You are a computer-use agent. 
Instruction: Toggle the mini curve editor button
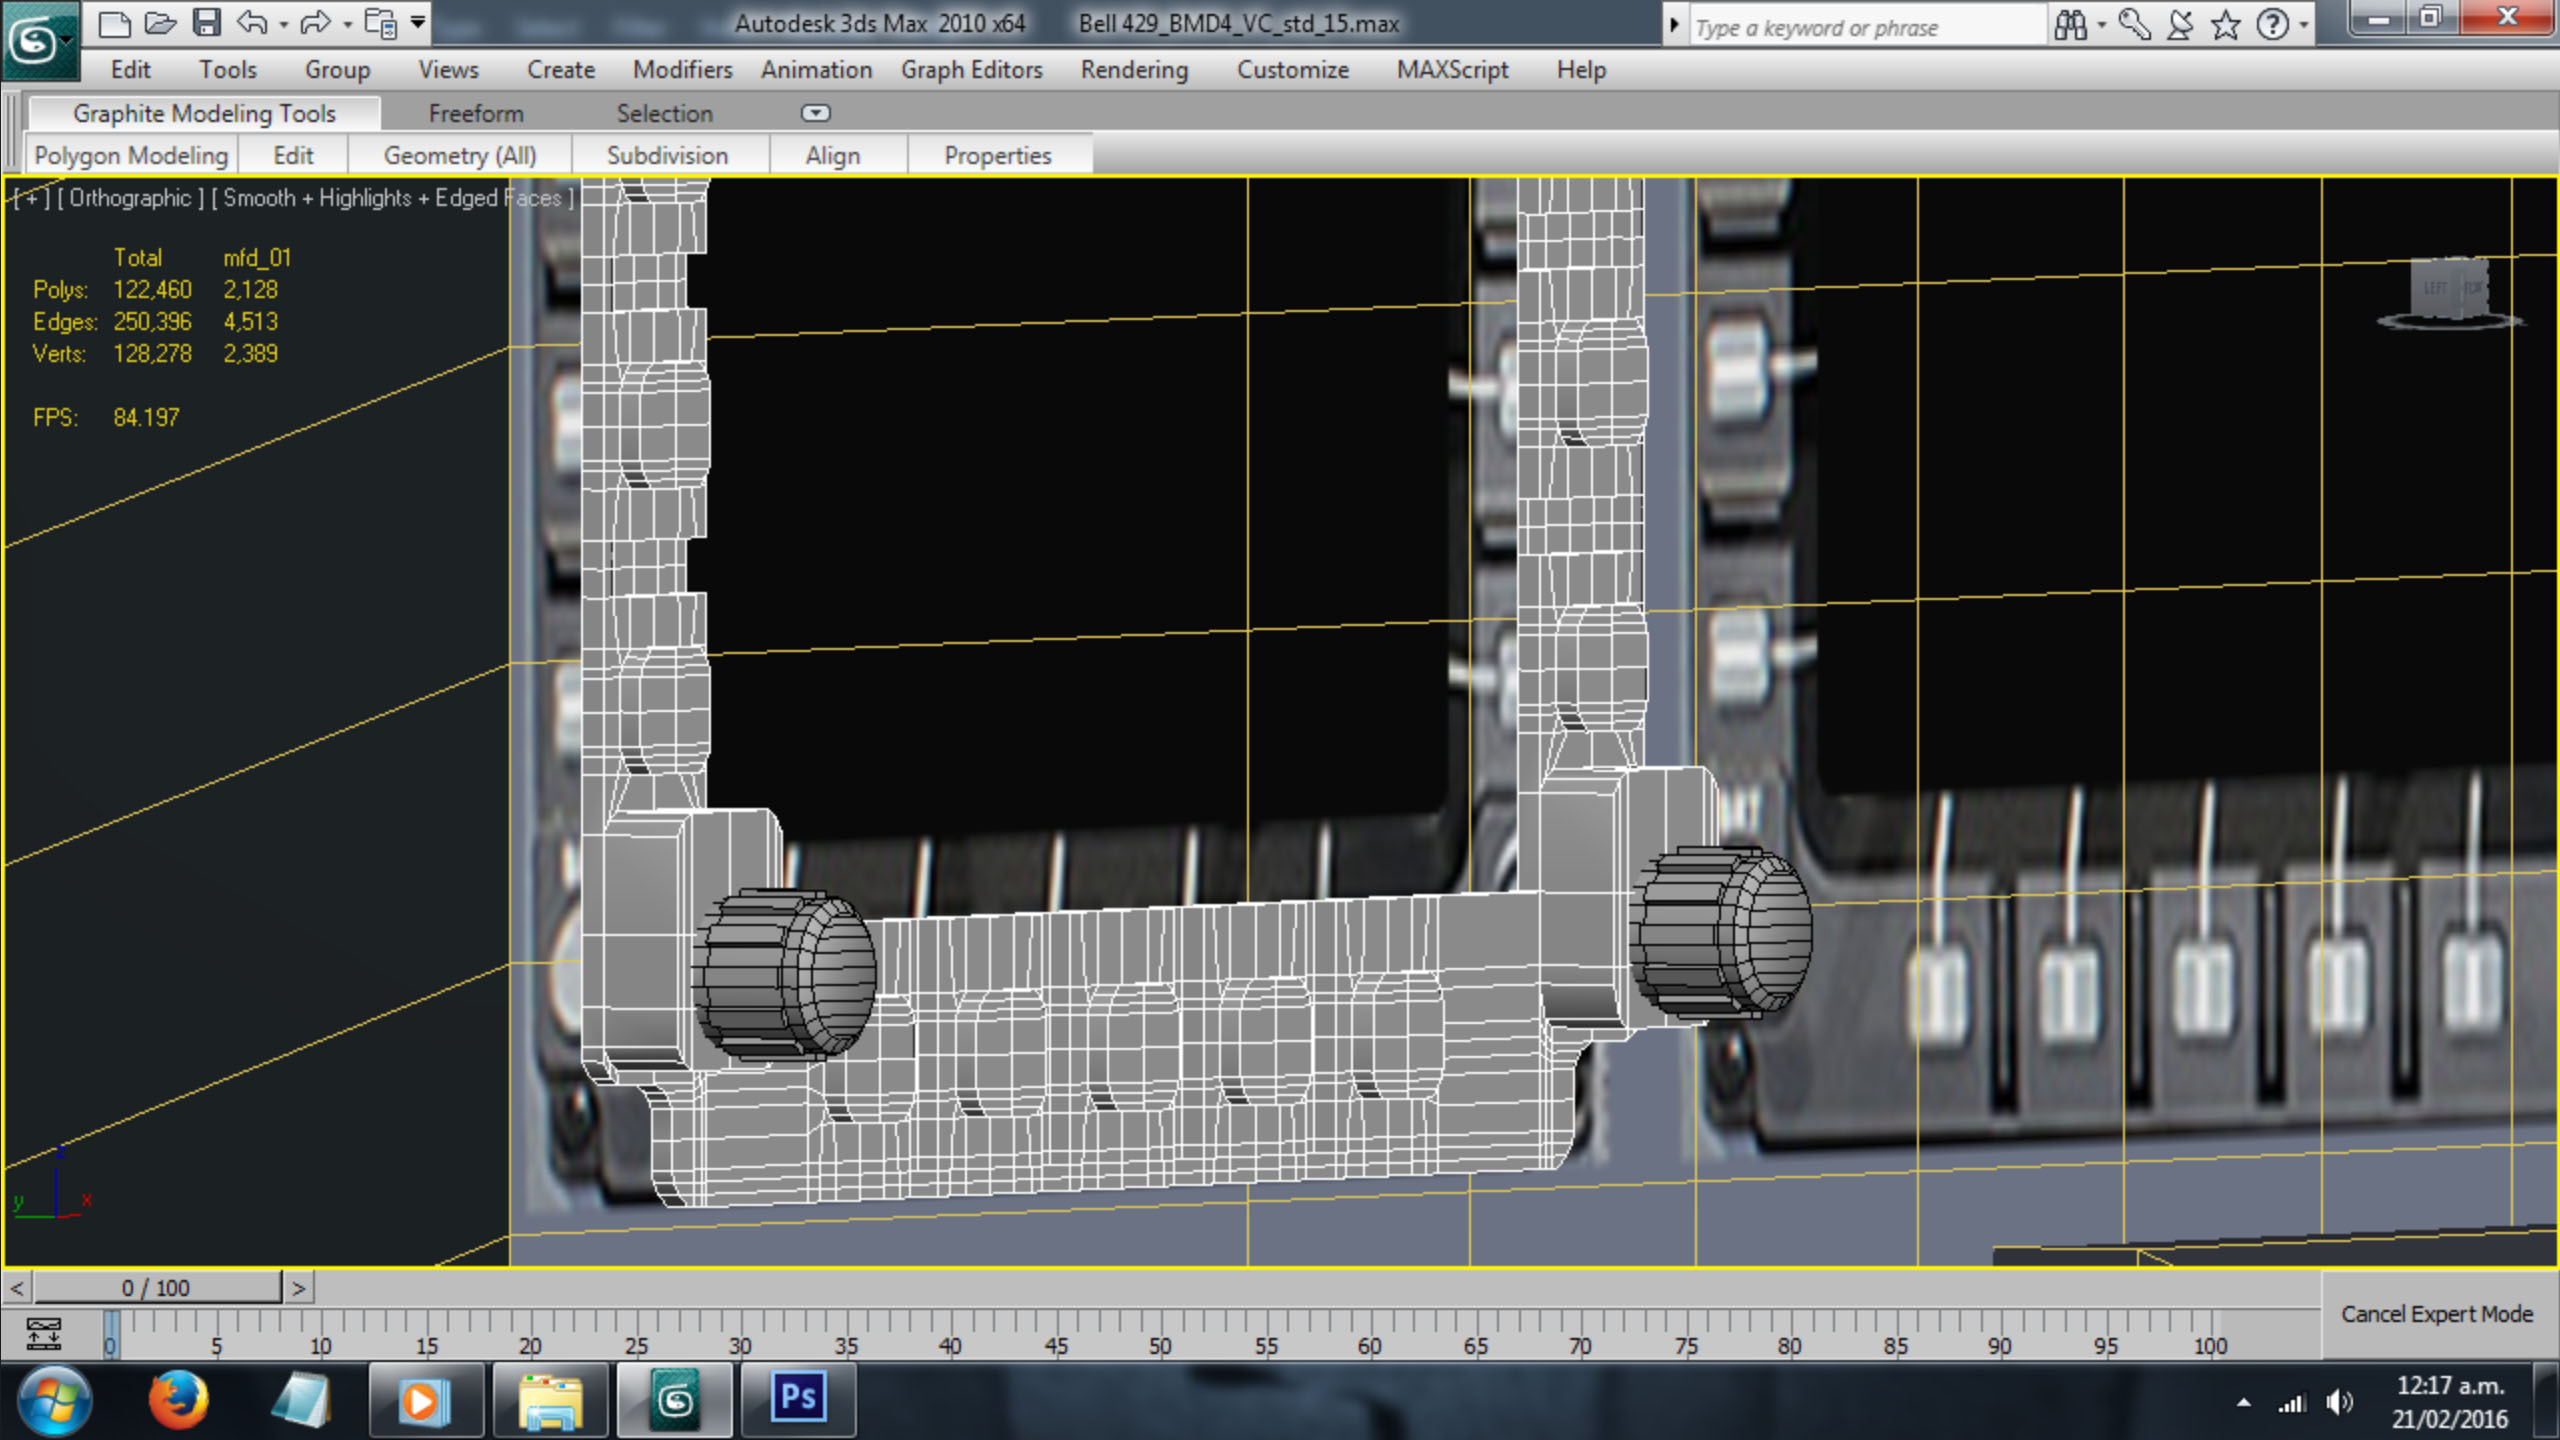coord(43,1333)
